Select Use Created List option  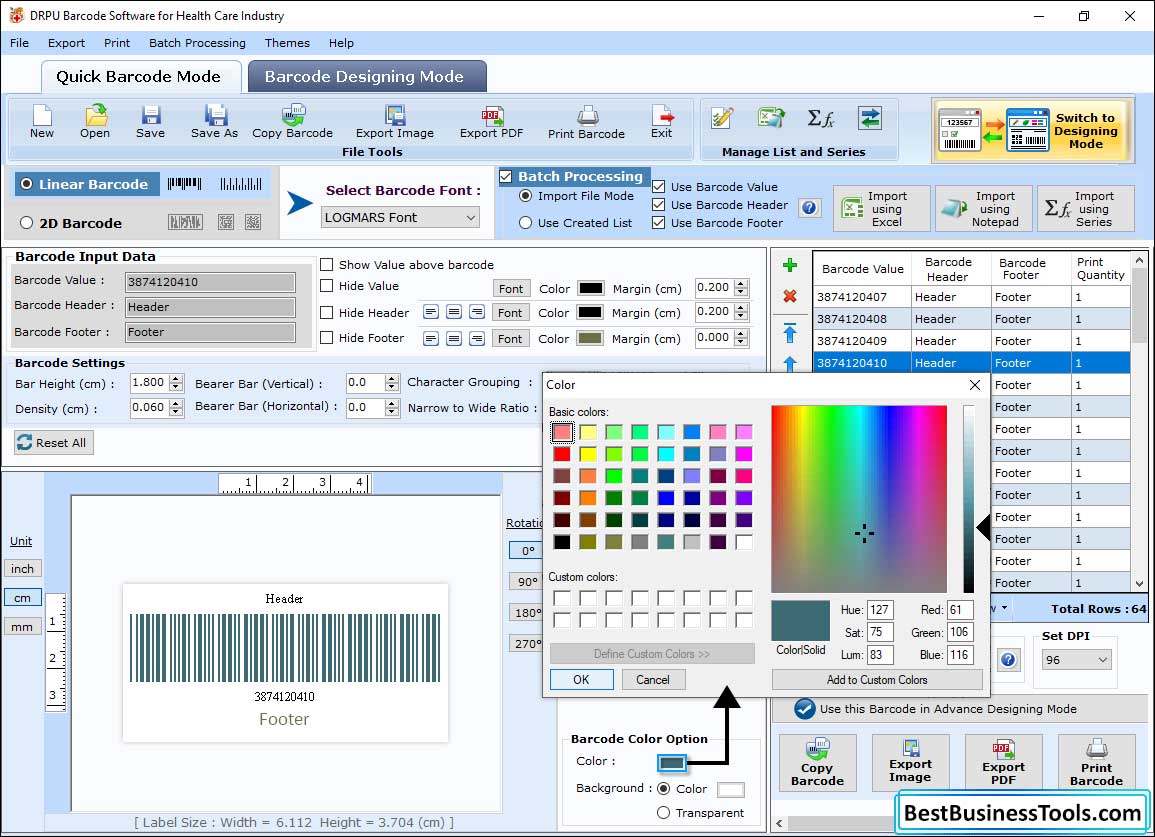[525, 223]
